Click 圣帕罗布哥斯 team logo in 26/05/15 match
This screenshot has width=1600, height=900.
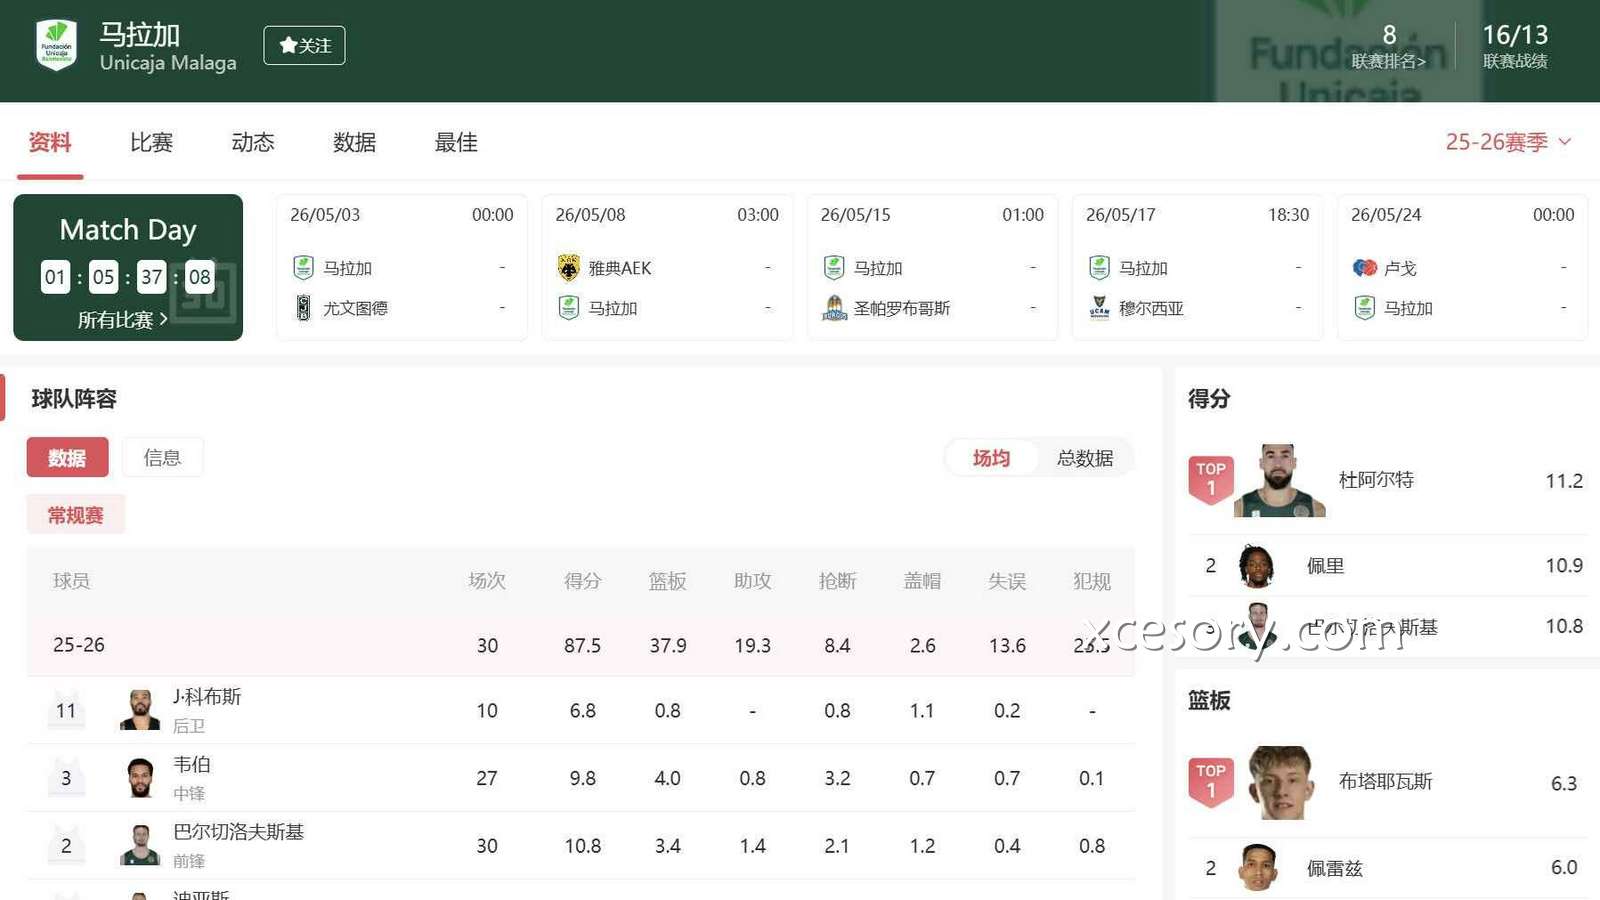click(834, 308)
